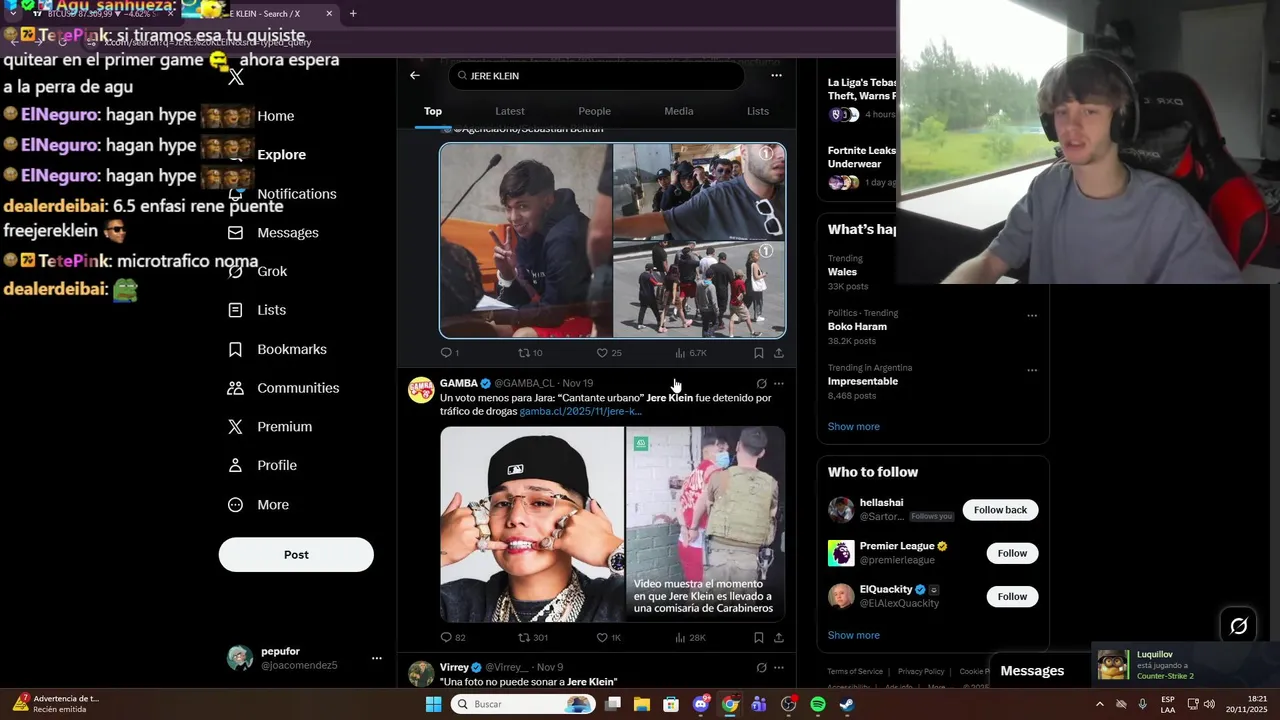The image size is (1280, 720).
Task: Switch to the Top search tab
Action: click(x=433, y=111)
